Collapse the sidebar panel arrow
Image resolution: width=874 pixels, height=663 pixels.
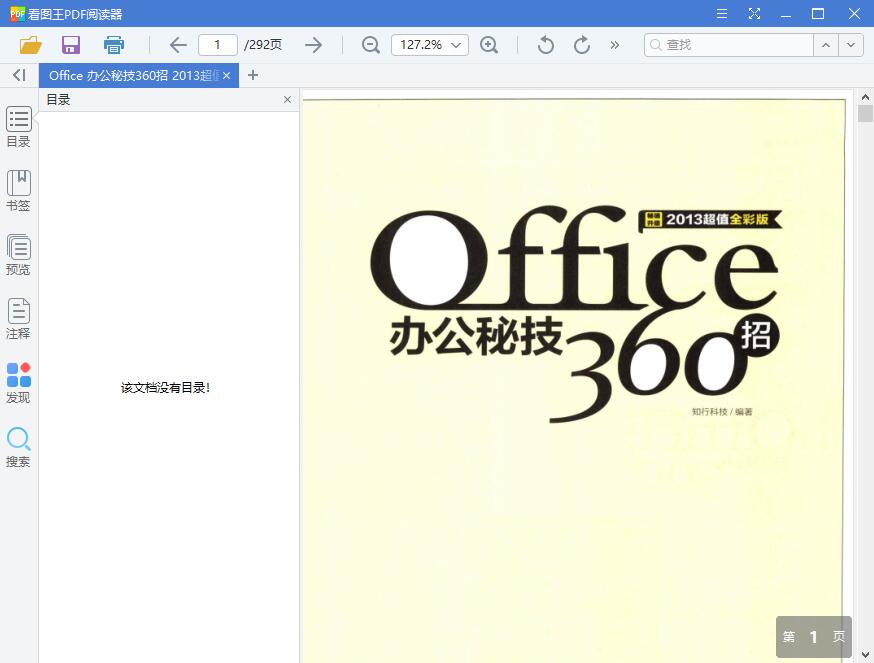coord(20,75)
